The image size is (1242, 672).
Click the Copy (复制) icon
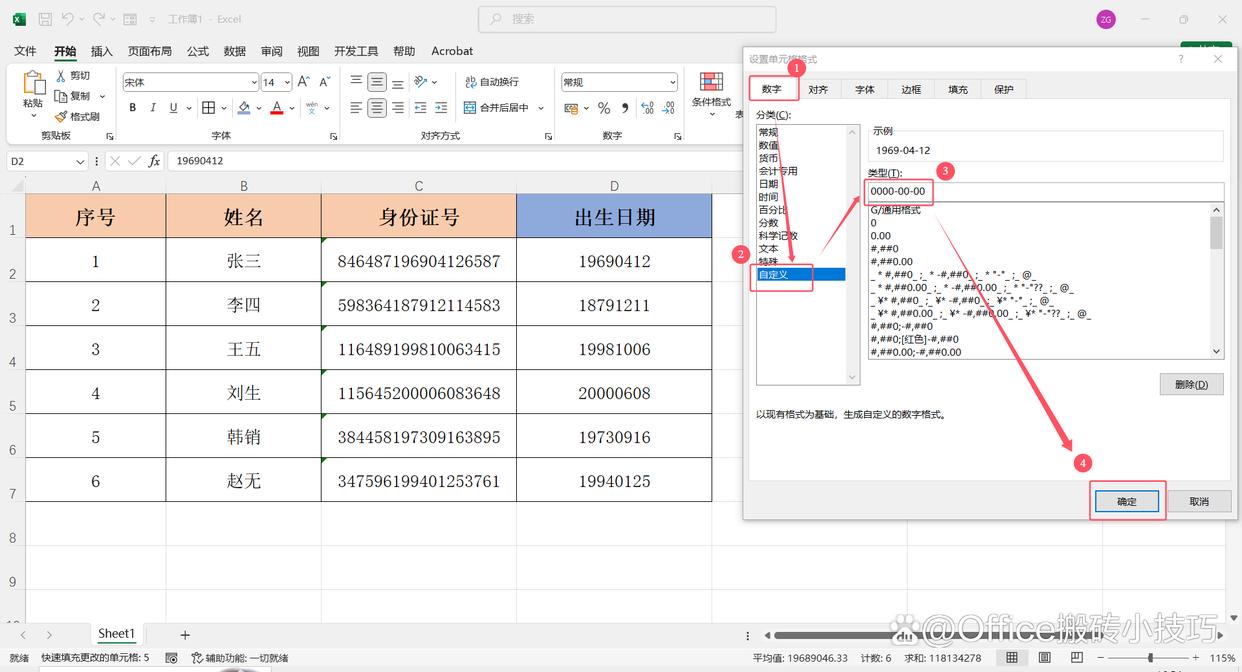point(61,96)
